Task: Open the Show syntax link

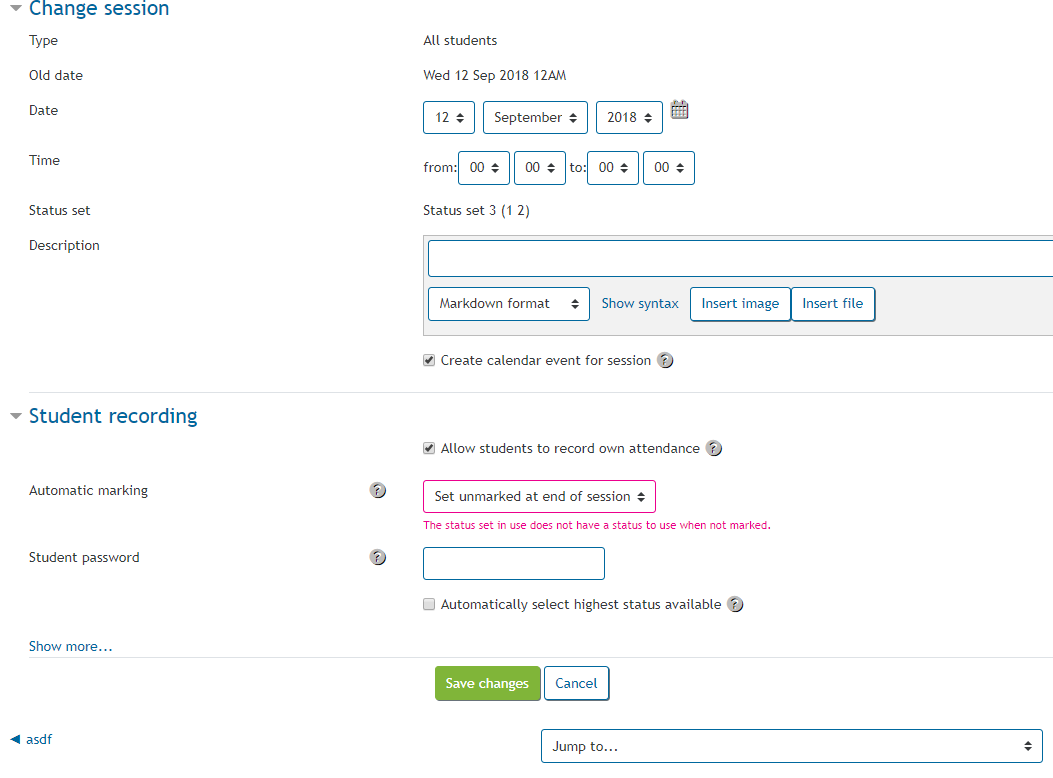Action: (x=639, y=303)
